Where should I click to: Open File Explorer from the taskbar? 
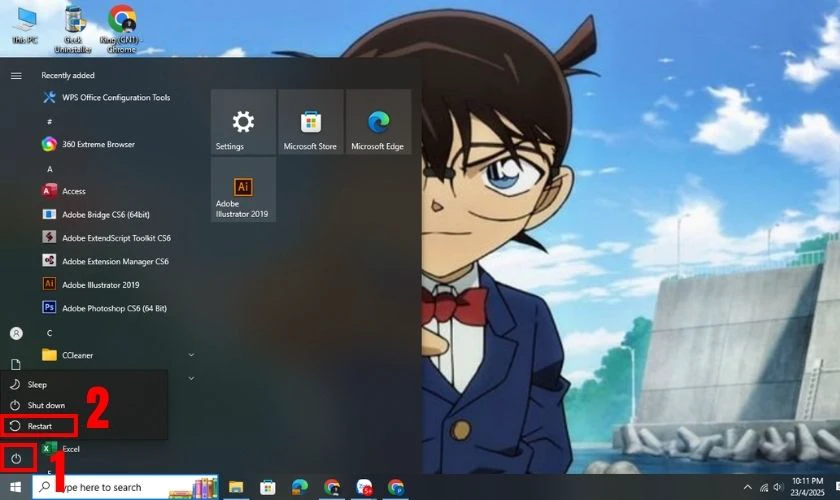pos(236,487)
